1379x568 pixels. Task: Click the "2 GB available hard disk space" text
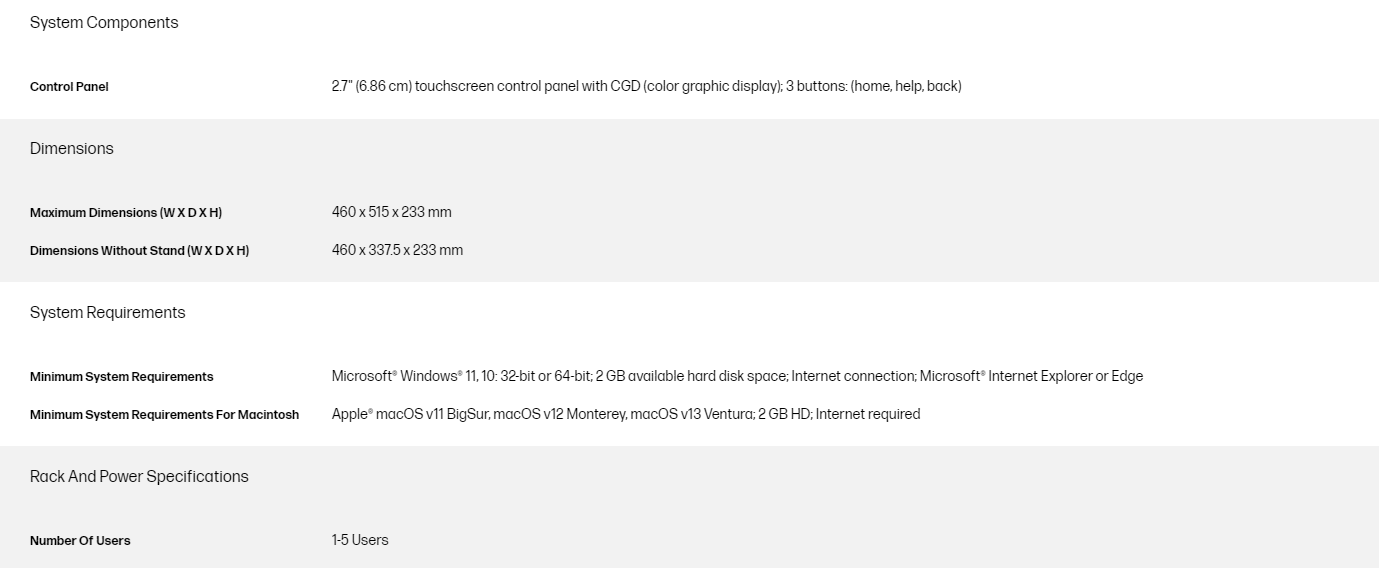691,376
